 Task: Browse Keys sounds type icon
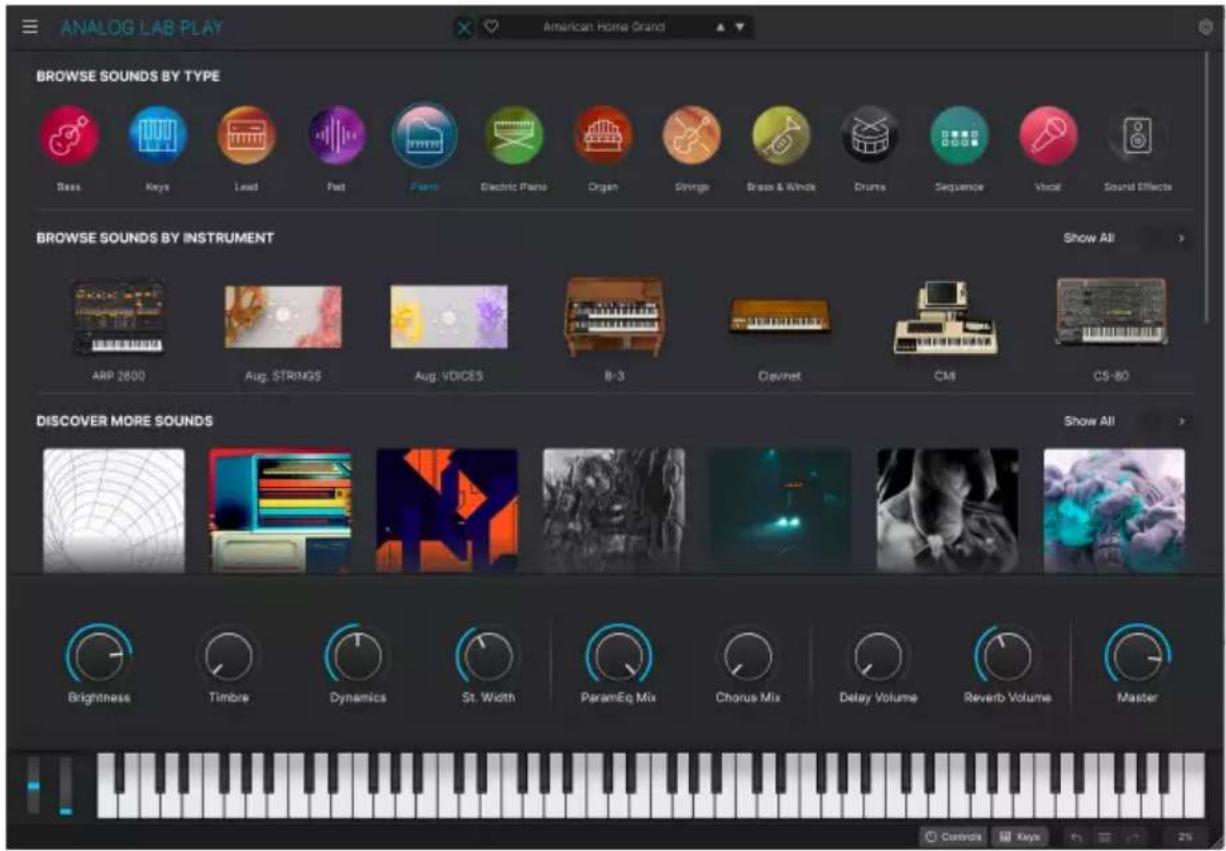(x=158, y=135)
